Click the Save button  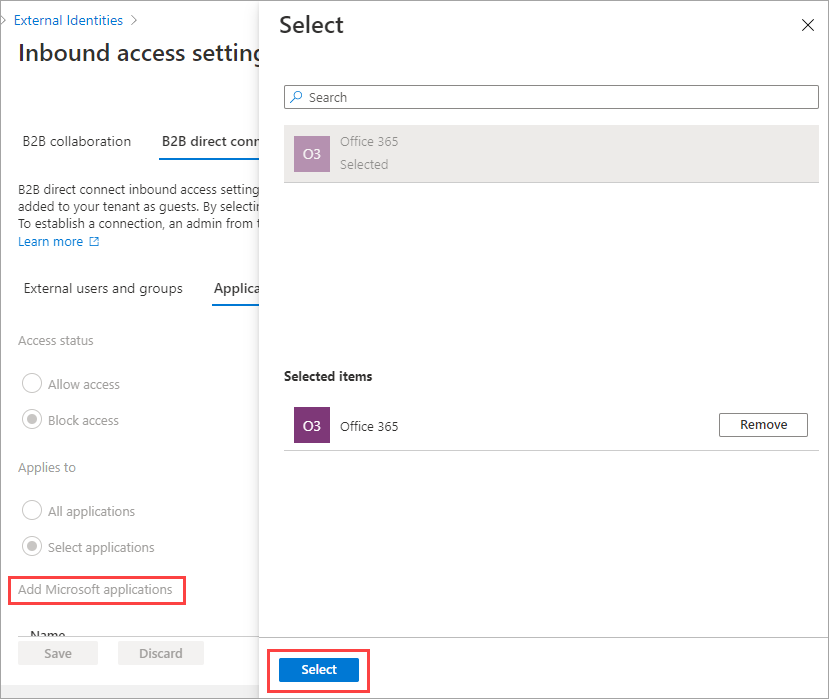57,652
